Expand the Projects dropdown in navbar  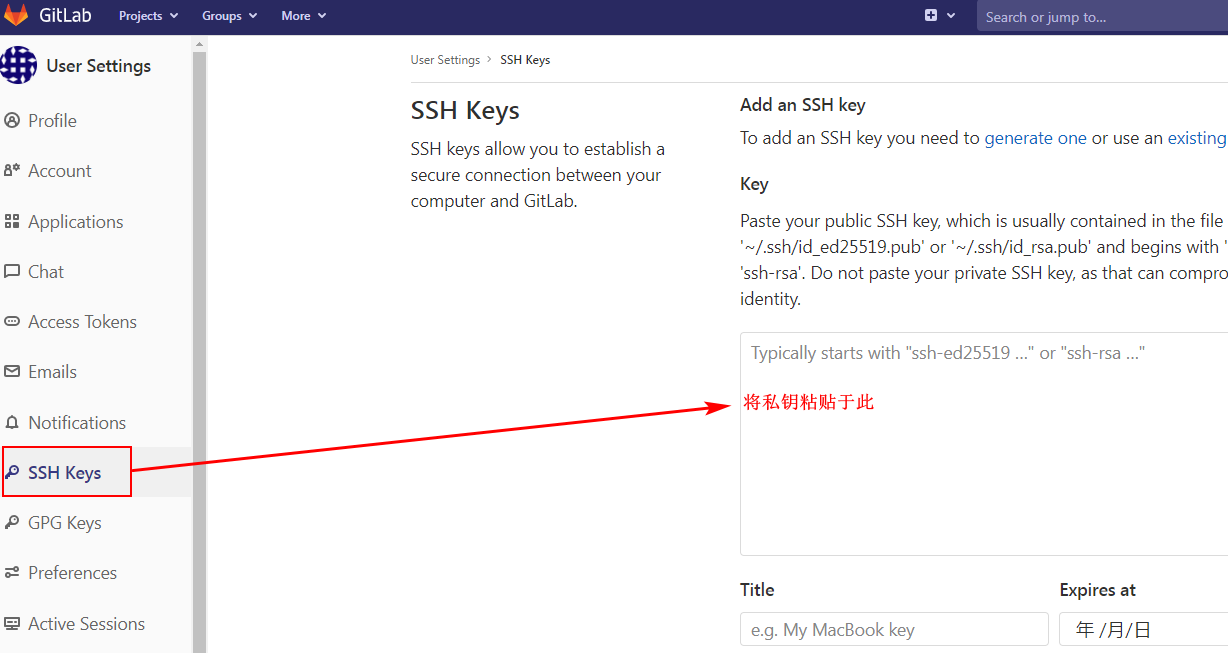click(148, 16)
